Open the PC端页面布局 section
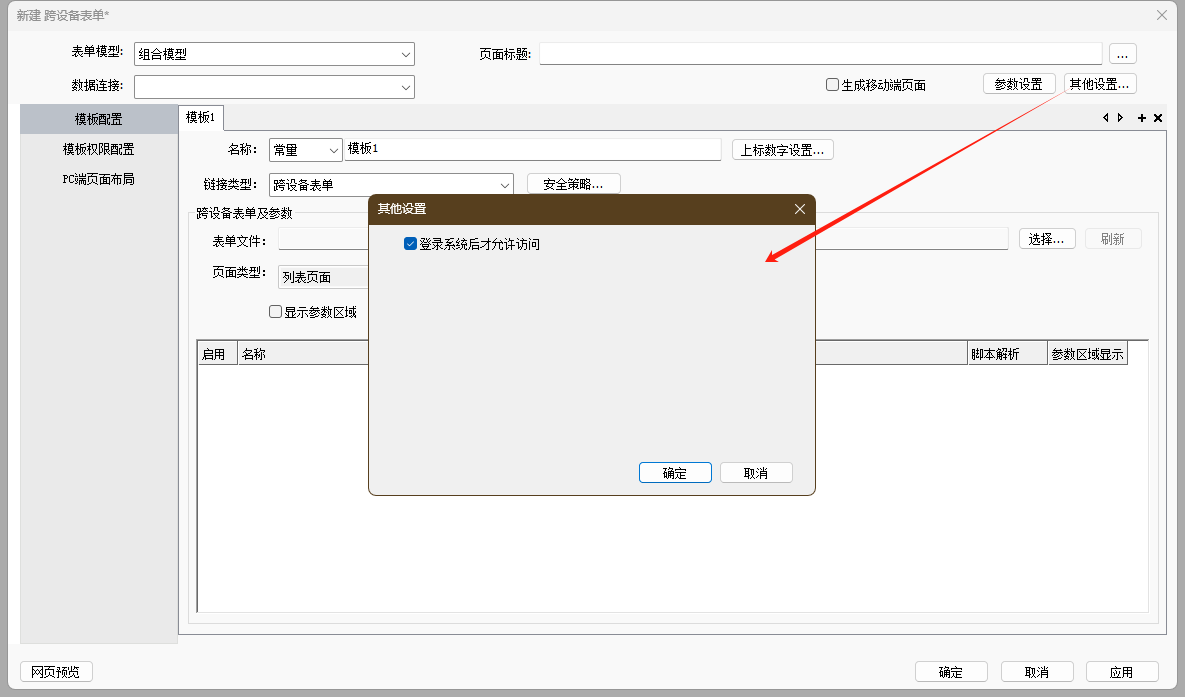Image resolution: width=1185 pixels, height=697 pixels. pos(98,179)
